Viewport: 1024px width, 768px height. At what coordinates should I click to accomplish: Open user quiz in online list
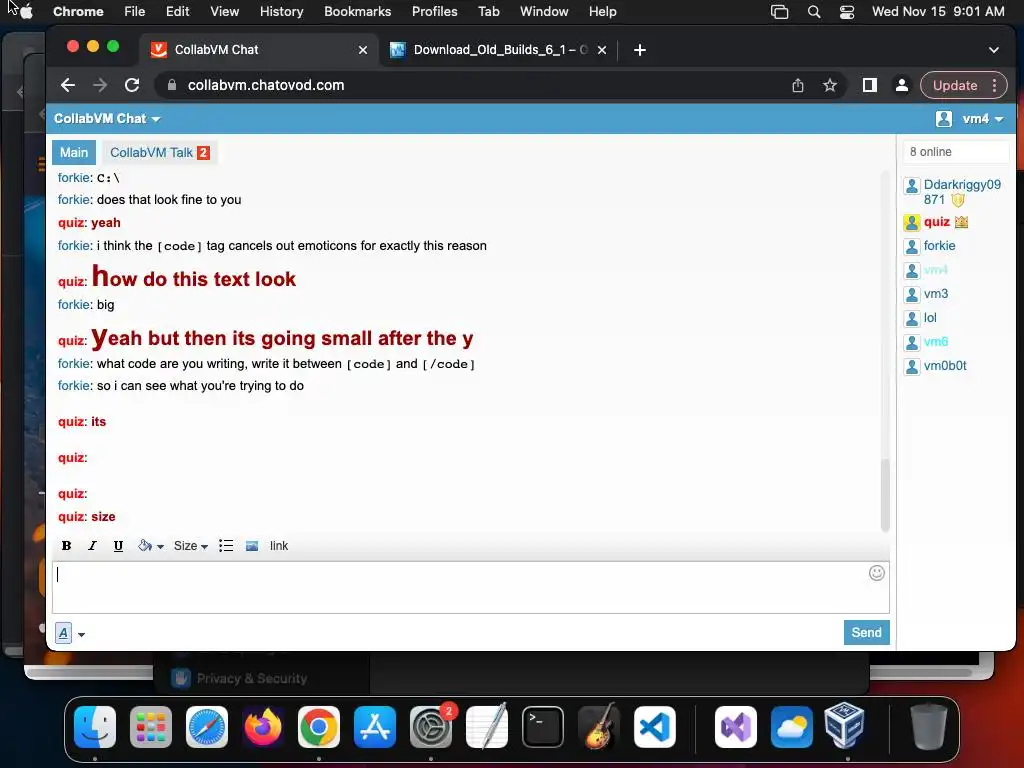(x=936, y=222)
